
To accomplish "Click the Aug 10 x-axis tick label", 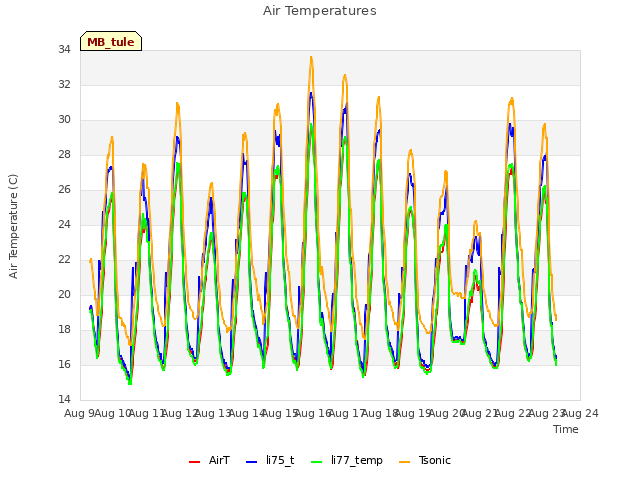I will pyautogui.click(x=113, y=413).
